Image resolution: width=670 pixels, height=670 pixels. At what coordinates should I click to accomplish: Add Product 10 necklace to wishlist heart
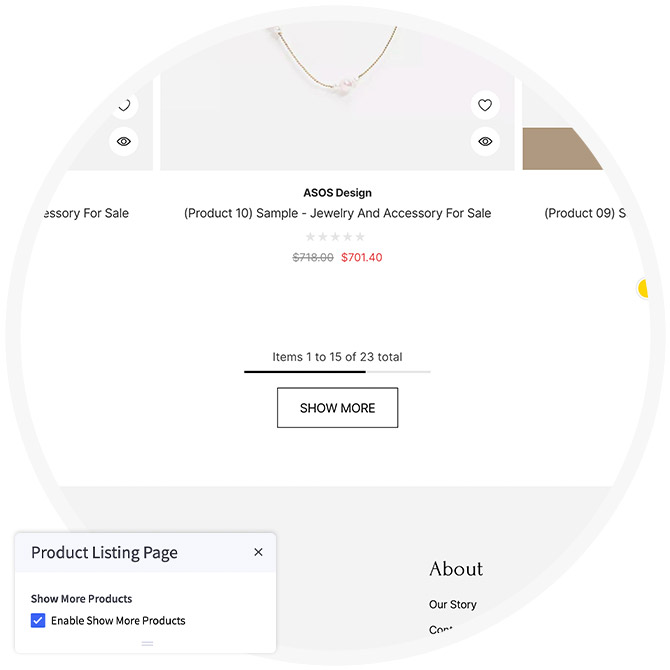pos(485,105)
